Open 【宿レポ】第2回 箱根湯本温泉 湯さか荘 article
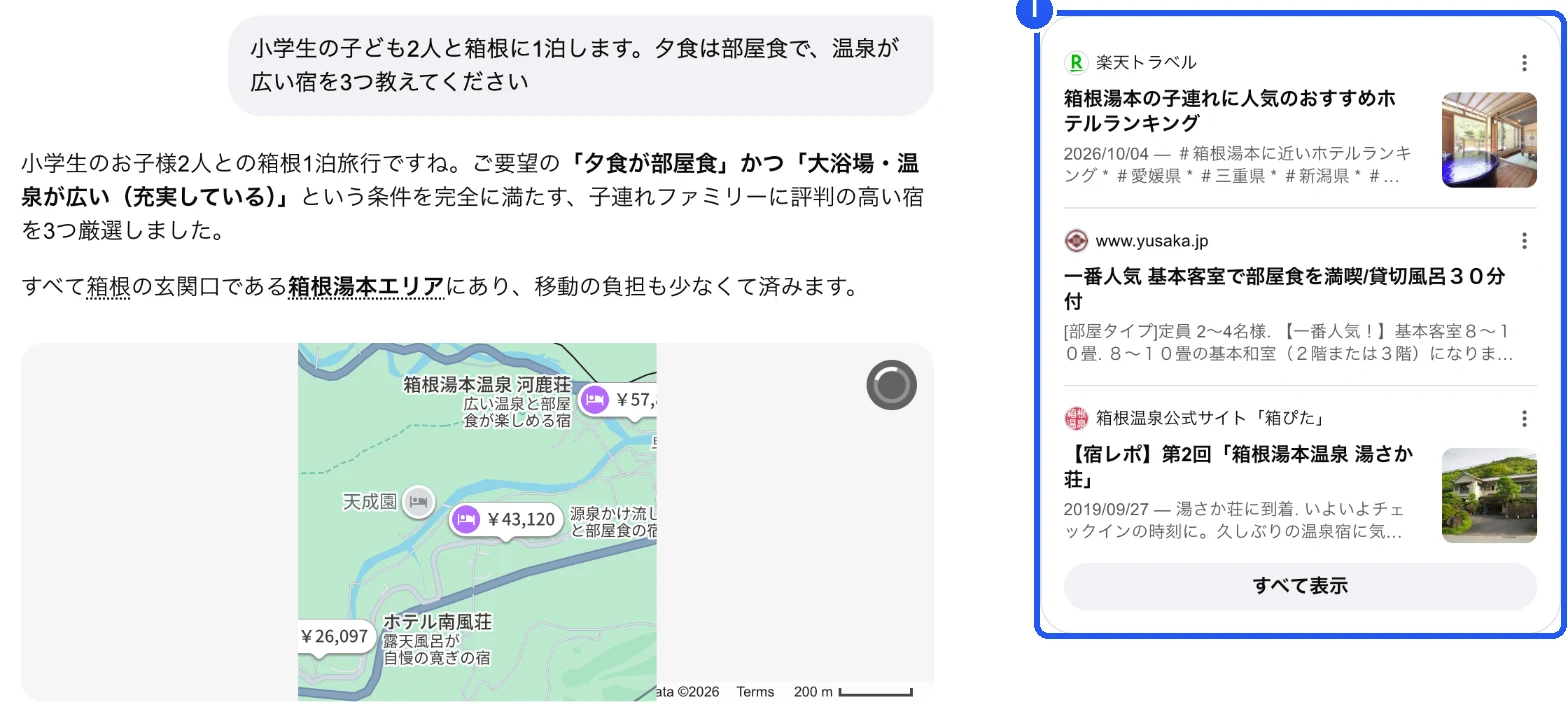The height and width of the screenshot is (714, 1568). (x=1239, y=466)
